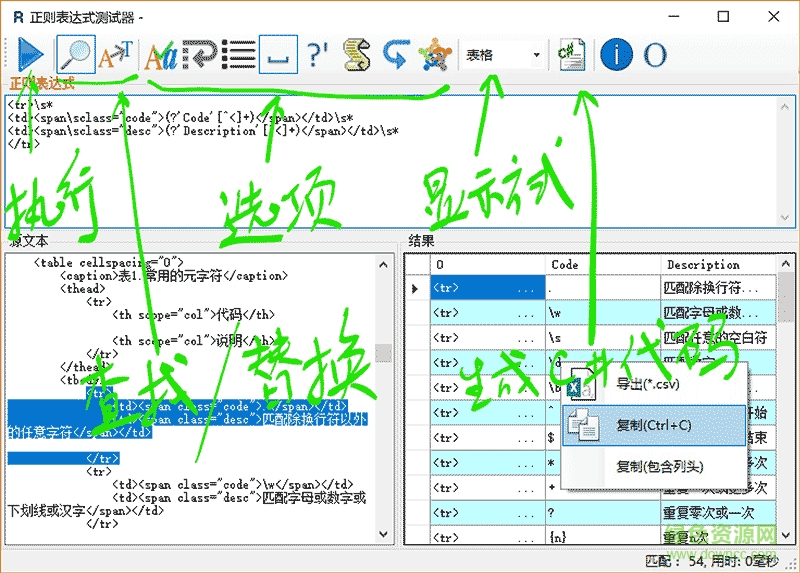Click the 结果 panel label

pyautogui.click(x=421, y=240)
